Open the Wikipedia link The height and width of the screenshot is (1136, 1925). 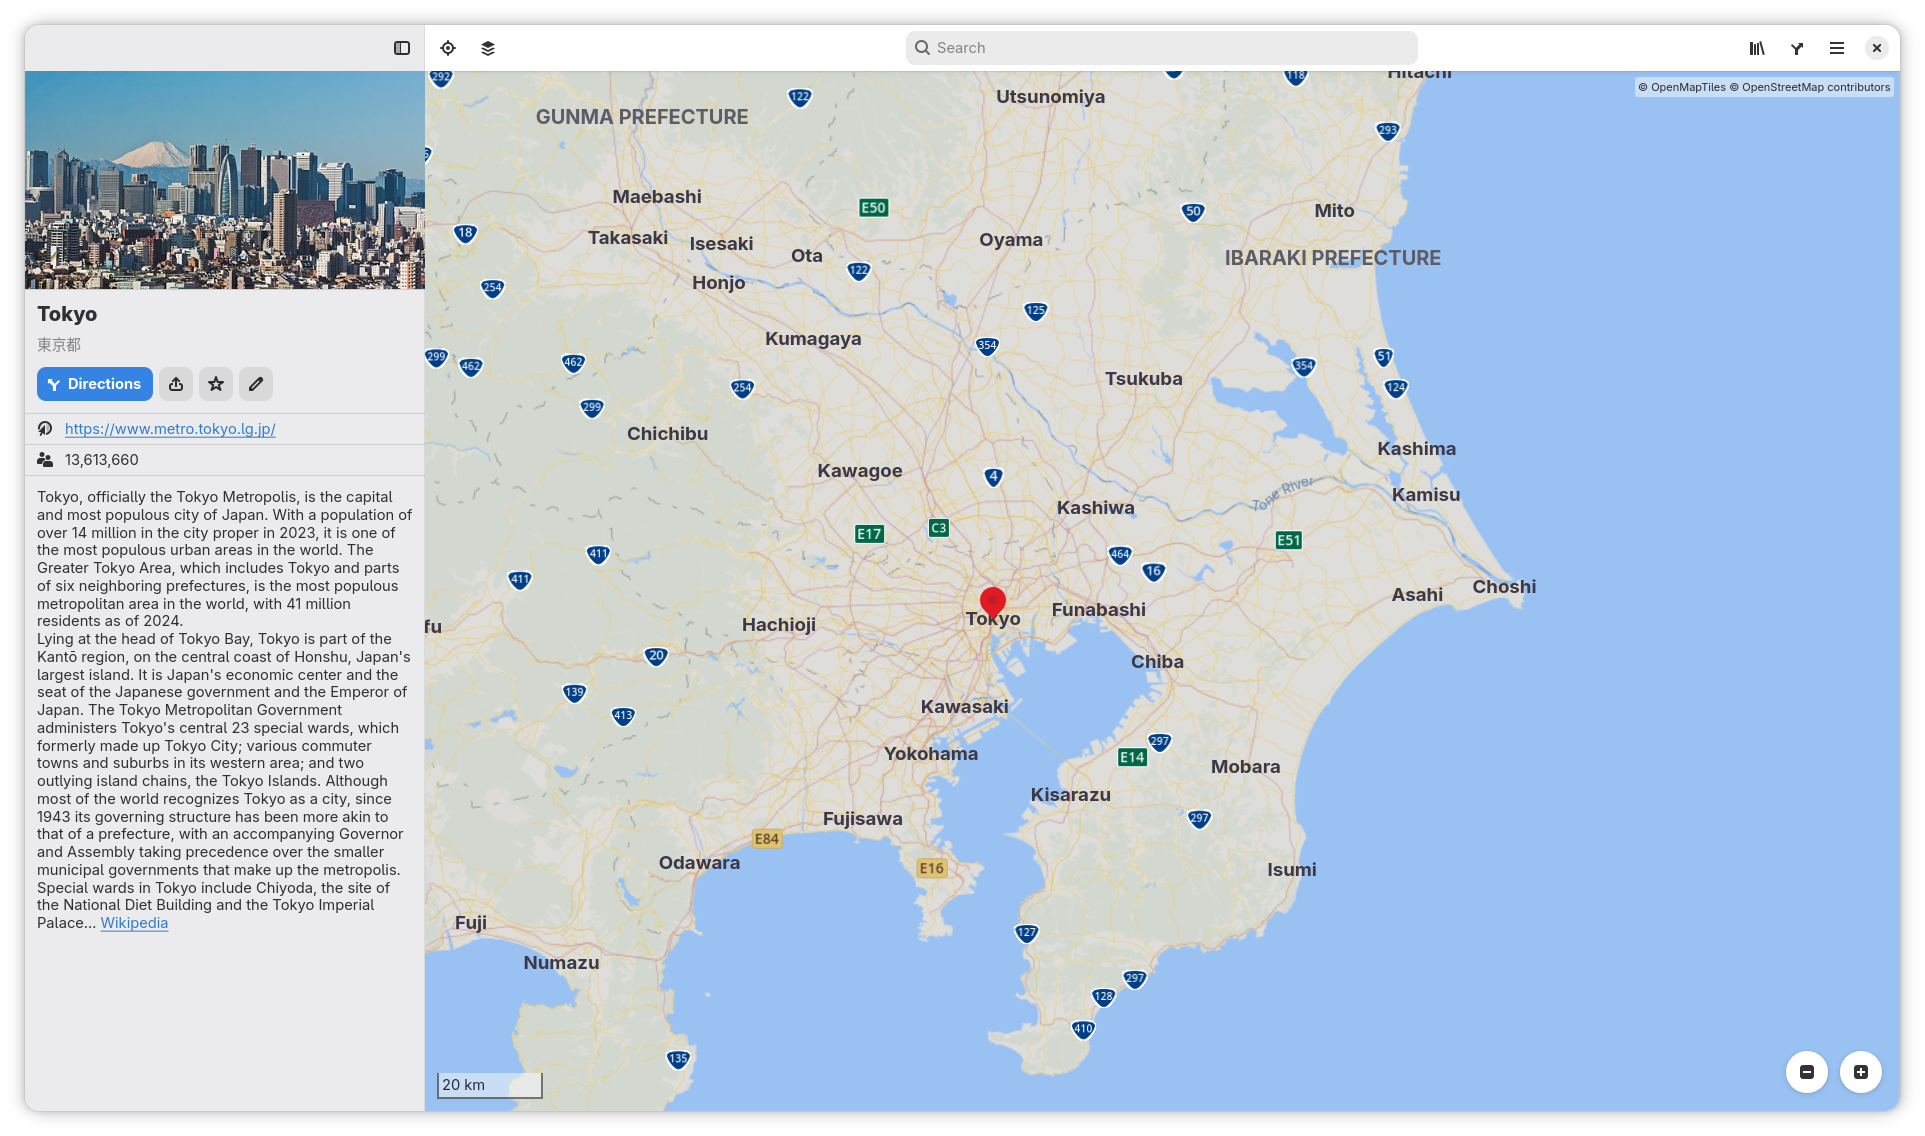[134, 923]
